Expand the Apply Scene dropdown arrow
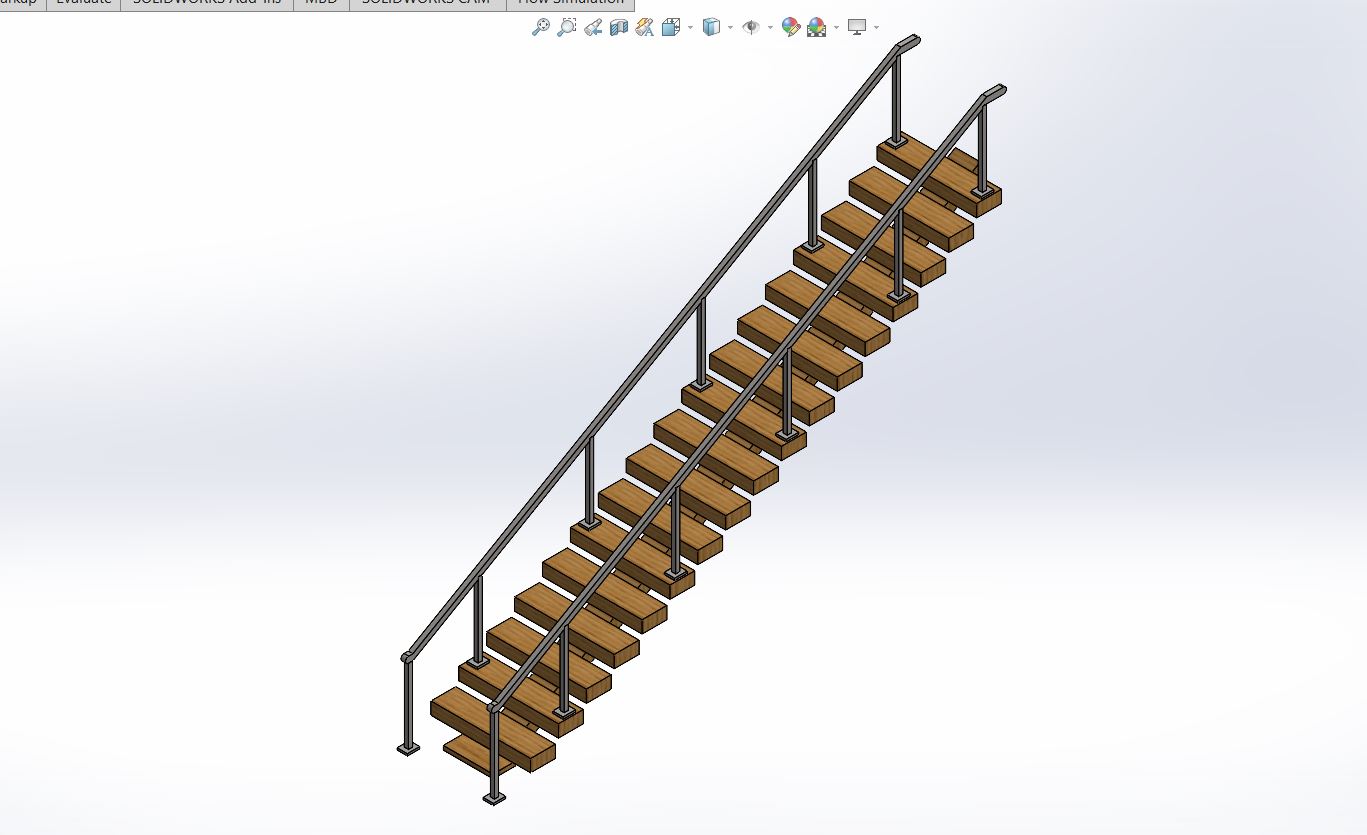The image size is (1367, 835). pyautogui.click(x=836, y=28)
